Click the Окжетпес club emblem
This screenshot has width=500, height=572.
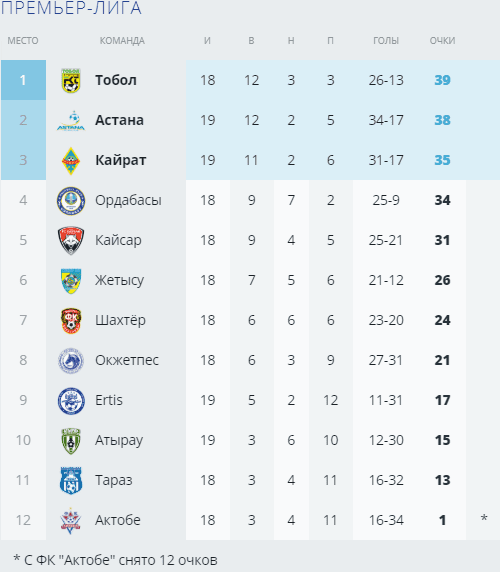click(71, 360)
